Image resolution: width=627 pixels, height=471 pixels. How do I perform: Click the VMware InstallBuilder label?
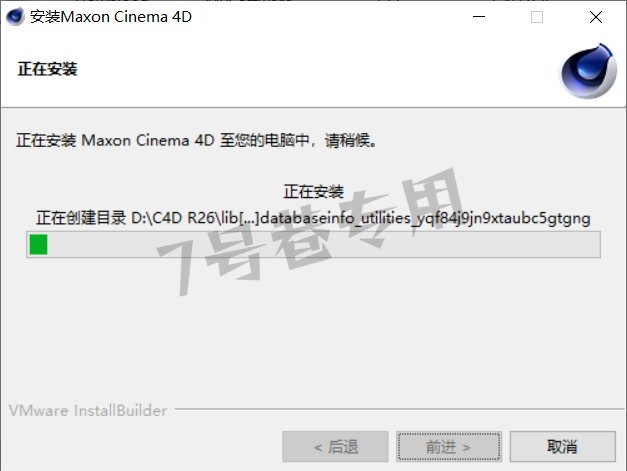[88, 411]
